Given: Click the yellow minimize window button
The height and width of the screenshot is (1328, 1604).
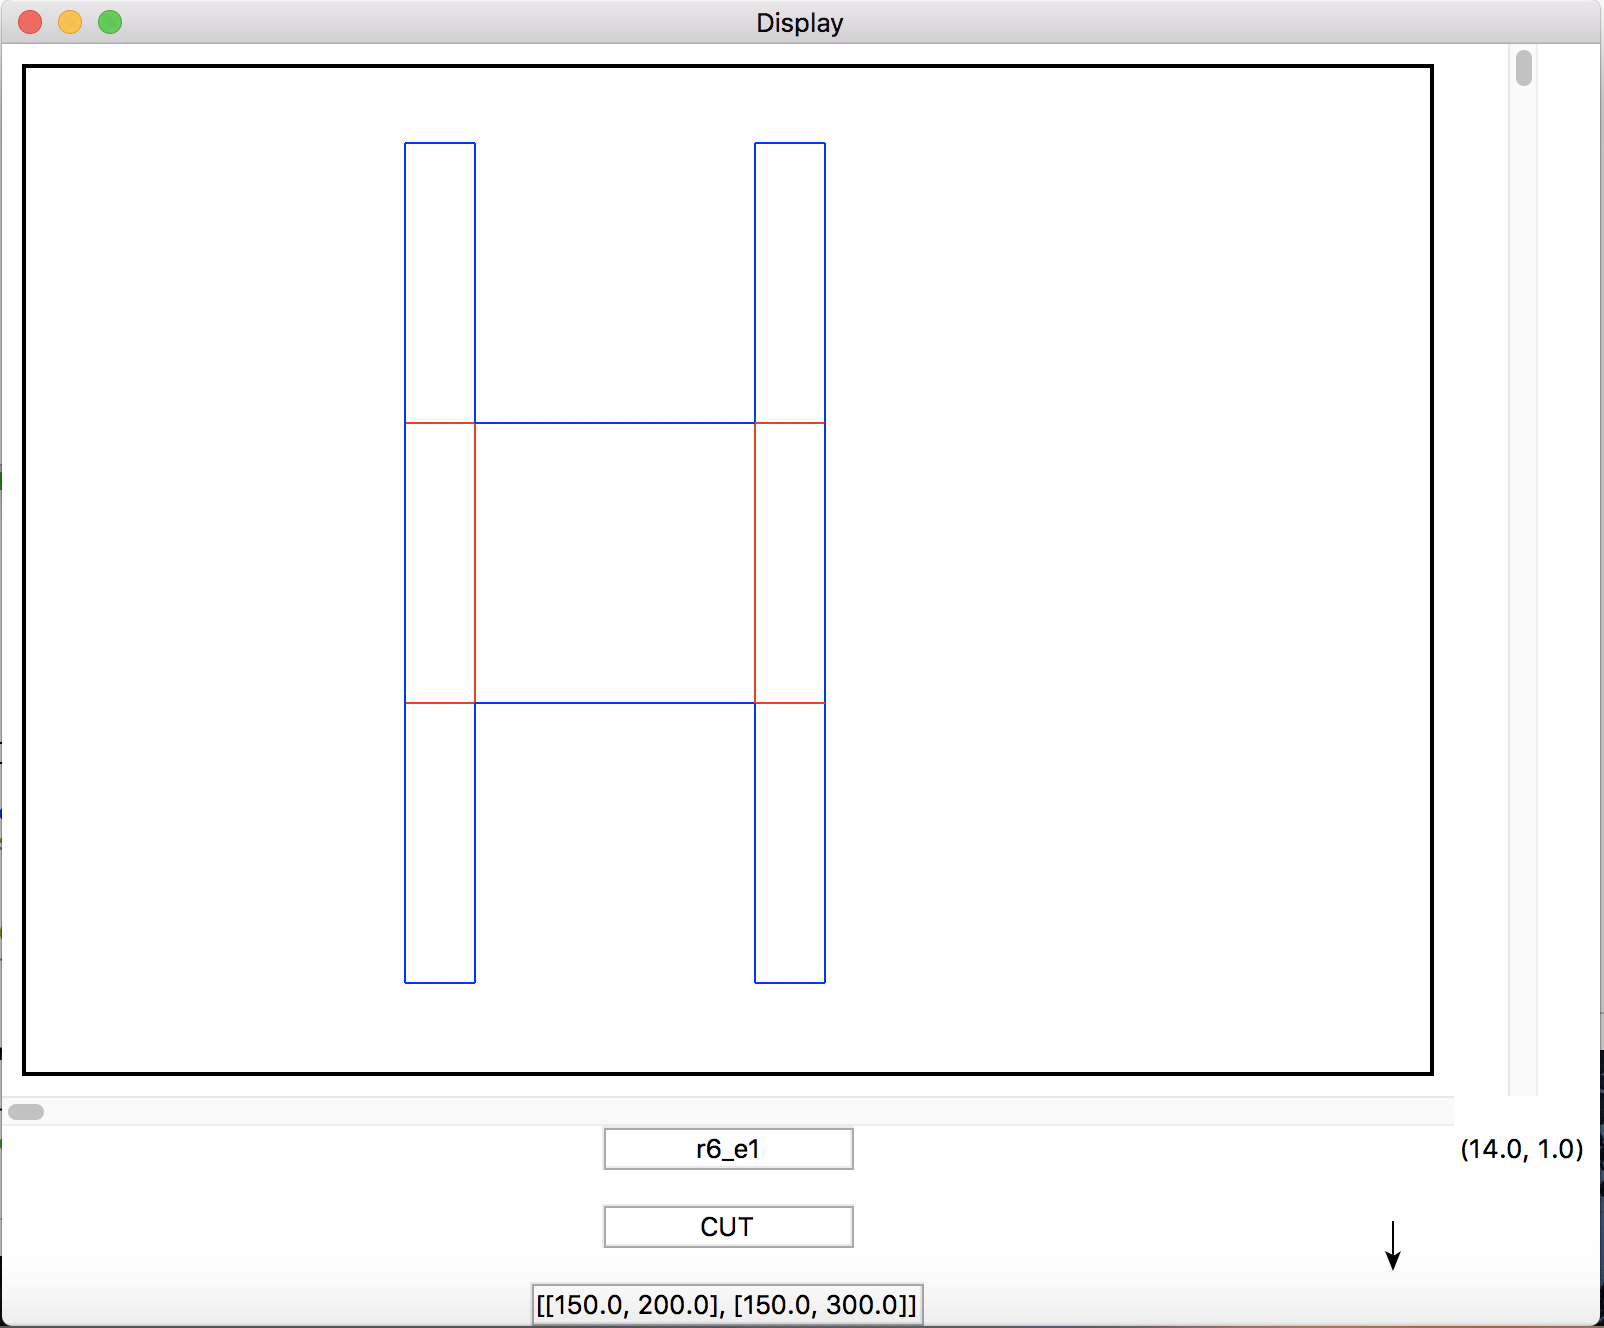Looking at the screenshot, I should [70, 22].
